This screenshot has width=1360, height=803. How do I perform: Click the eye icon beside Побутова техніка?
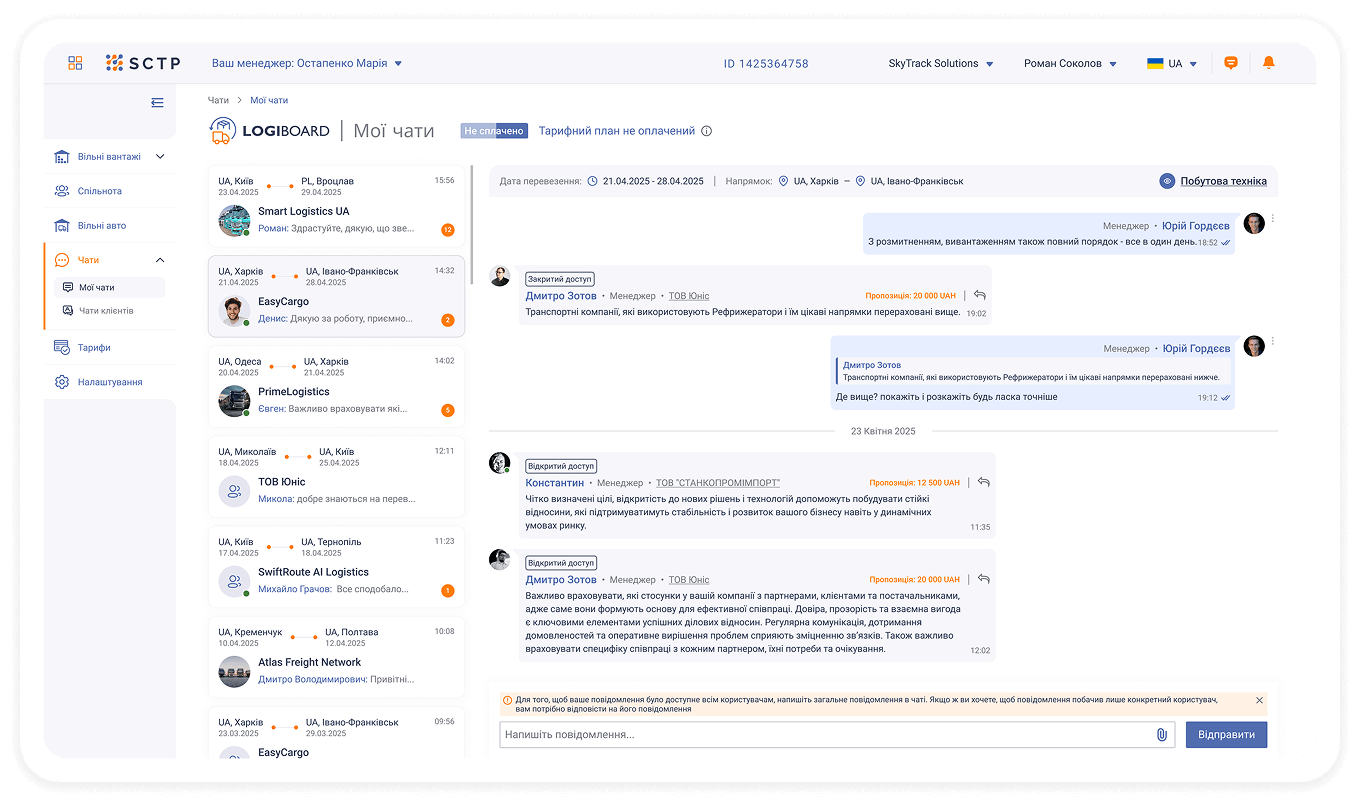1167,181
